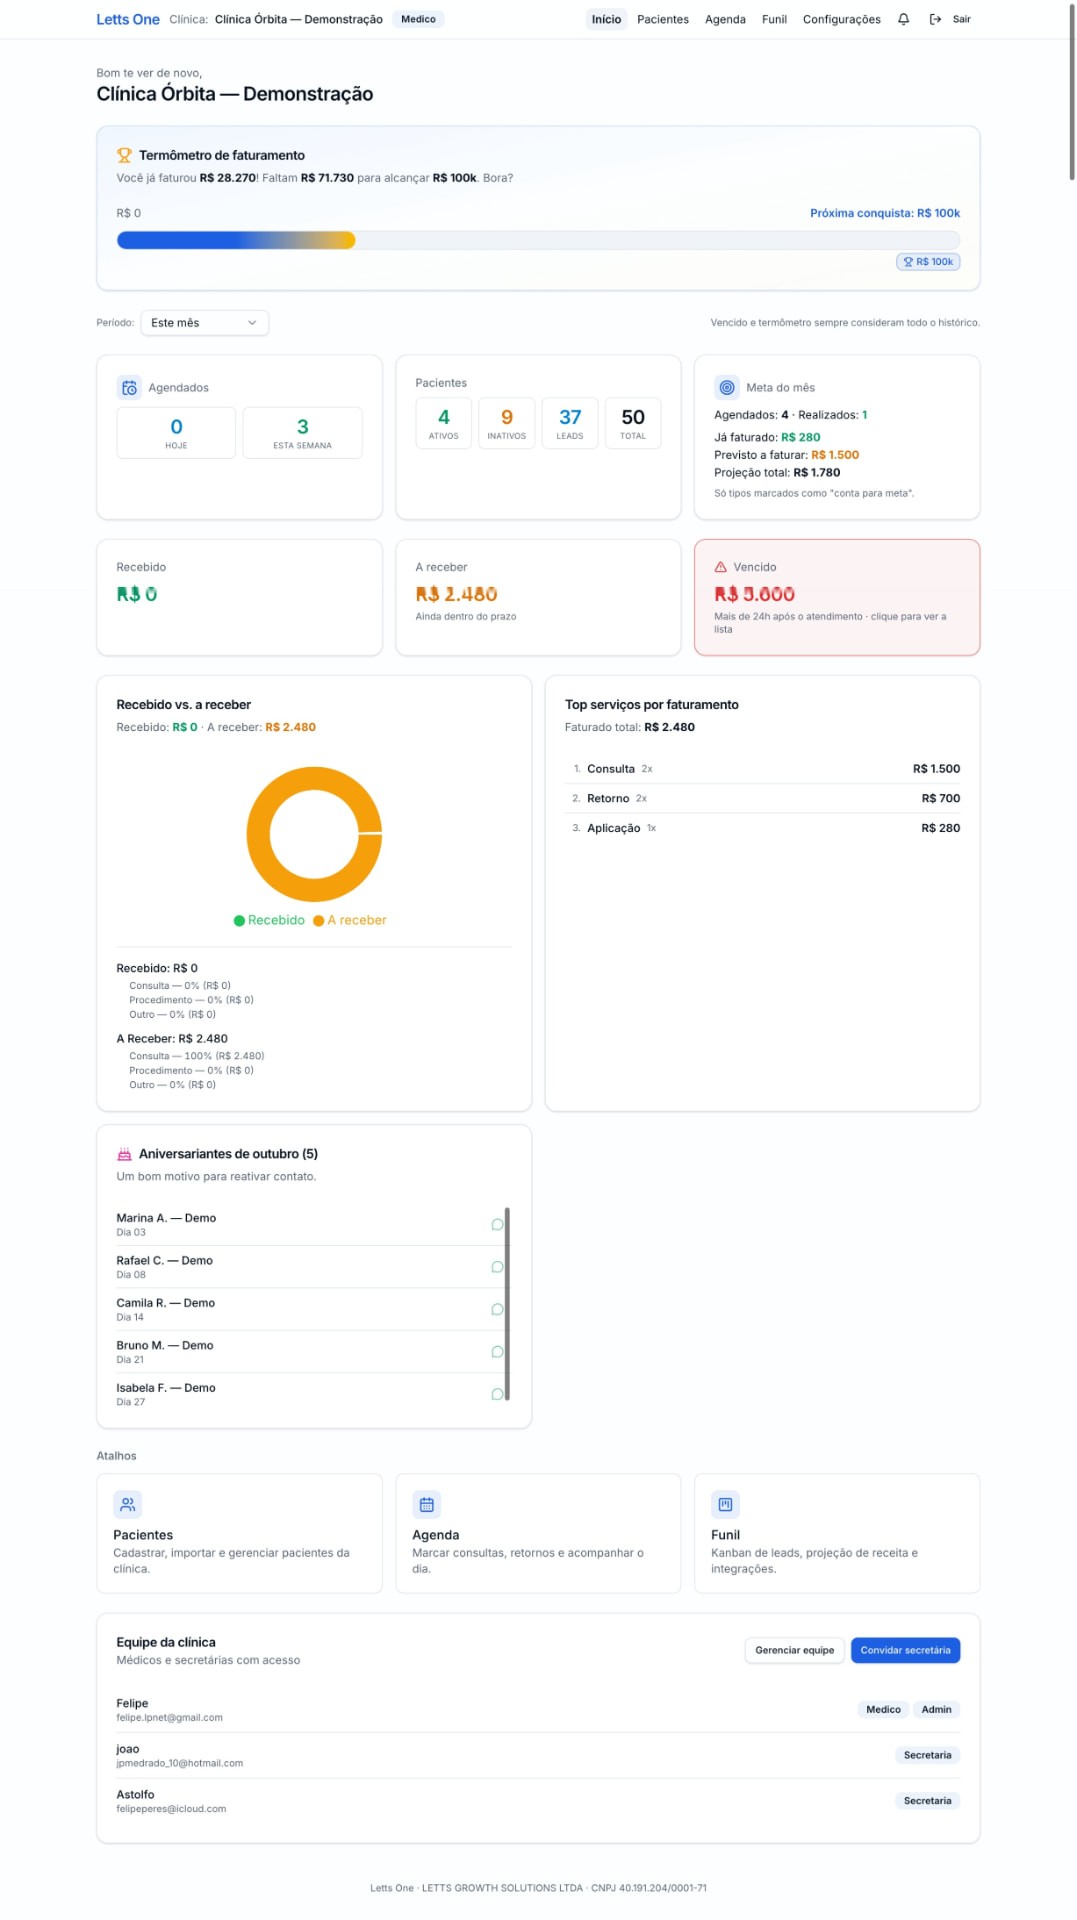Click the people icon in Pacientes shortcut
The width and height of the screenshot is (1077, 1920).
(127, 1504)
